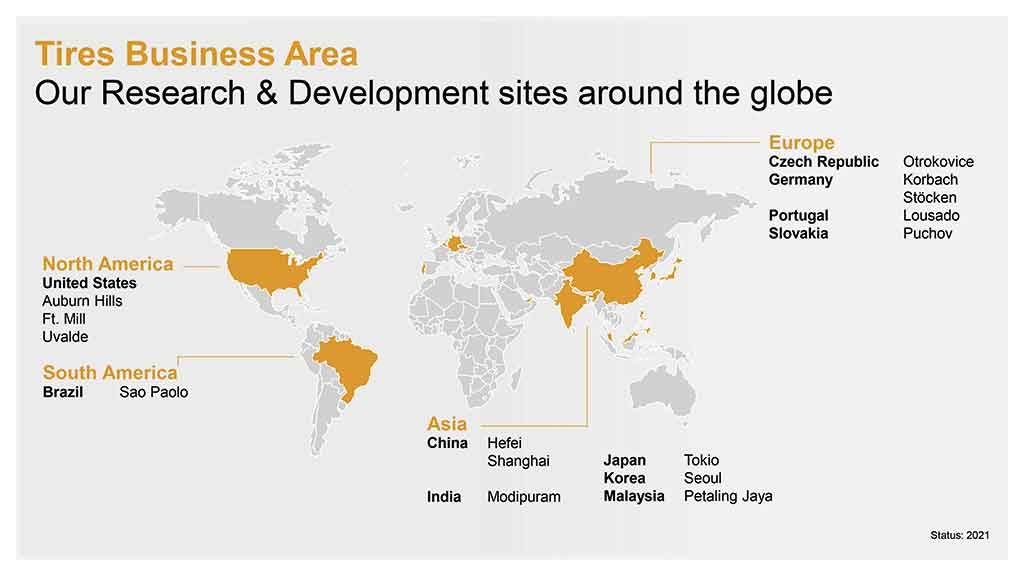The width and height of the screenshot is (1024, 576).
Task: Select the 'India' country label
Action: click(x=444, y=497)
